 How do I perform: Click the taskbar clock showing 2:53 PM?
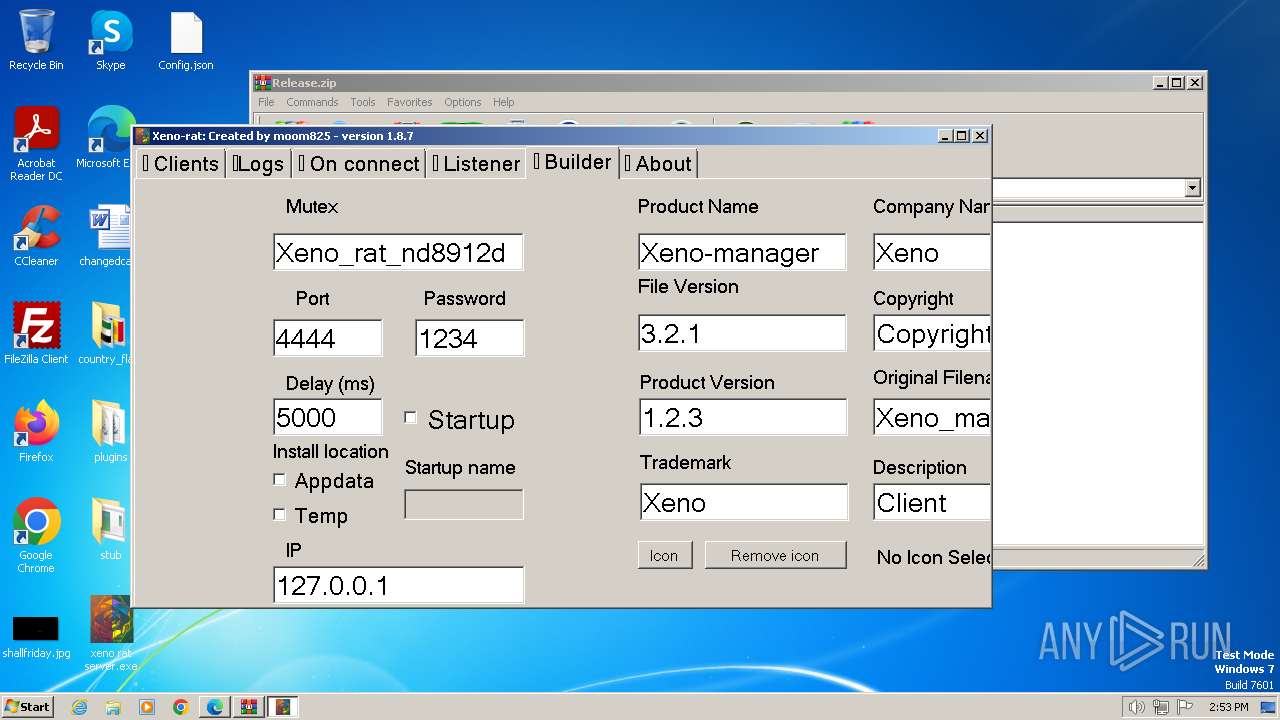[1228, 707]
